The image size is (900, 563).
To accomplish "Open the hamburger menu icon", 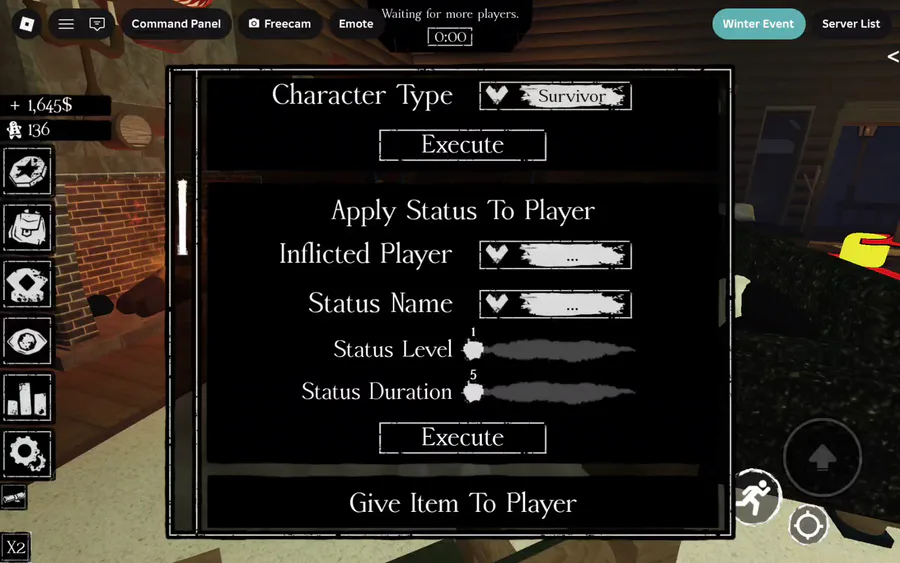I will pyautogui.click(x=66, y=24).
